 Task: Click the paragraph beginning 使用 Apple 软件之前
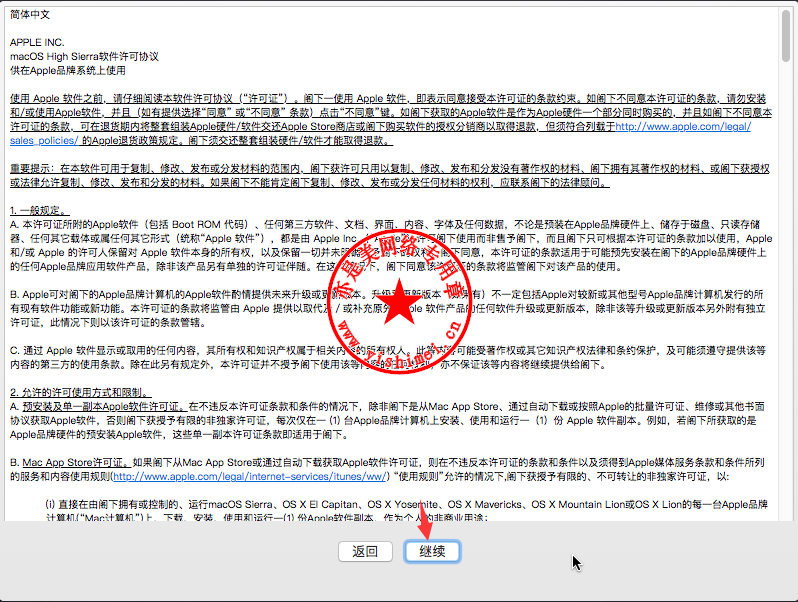[391, 120]
